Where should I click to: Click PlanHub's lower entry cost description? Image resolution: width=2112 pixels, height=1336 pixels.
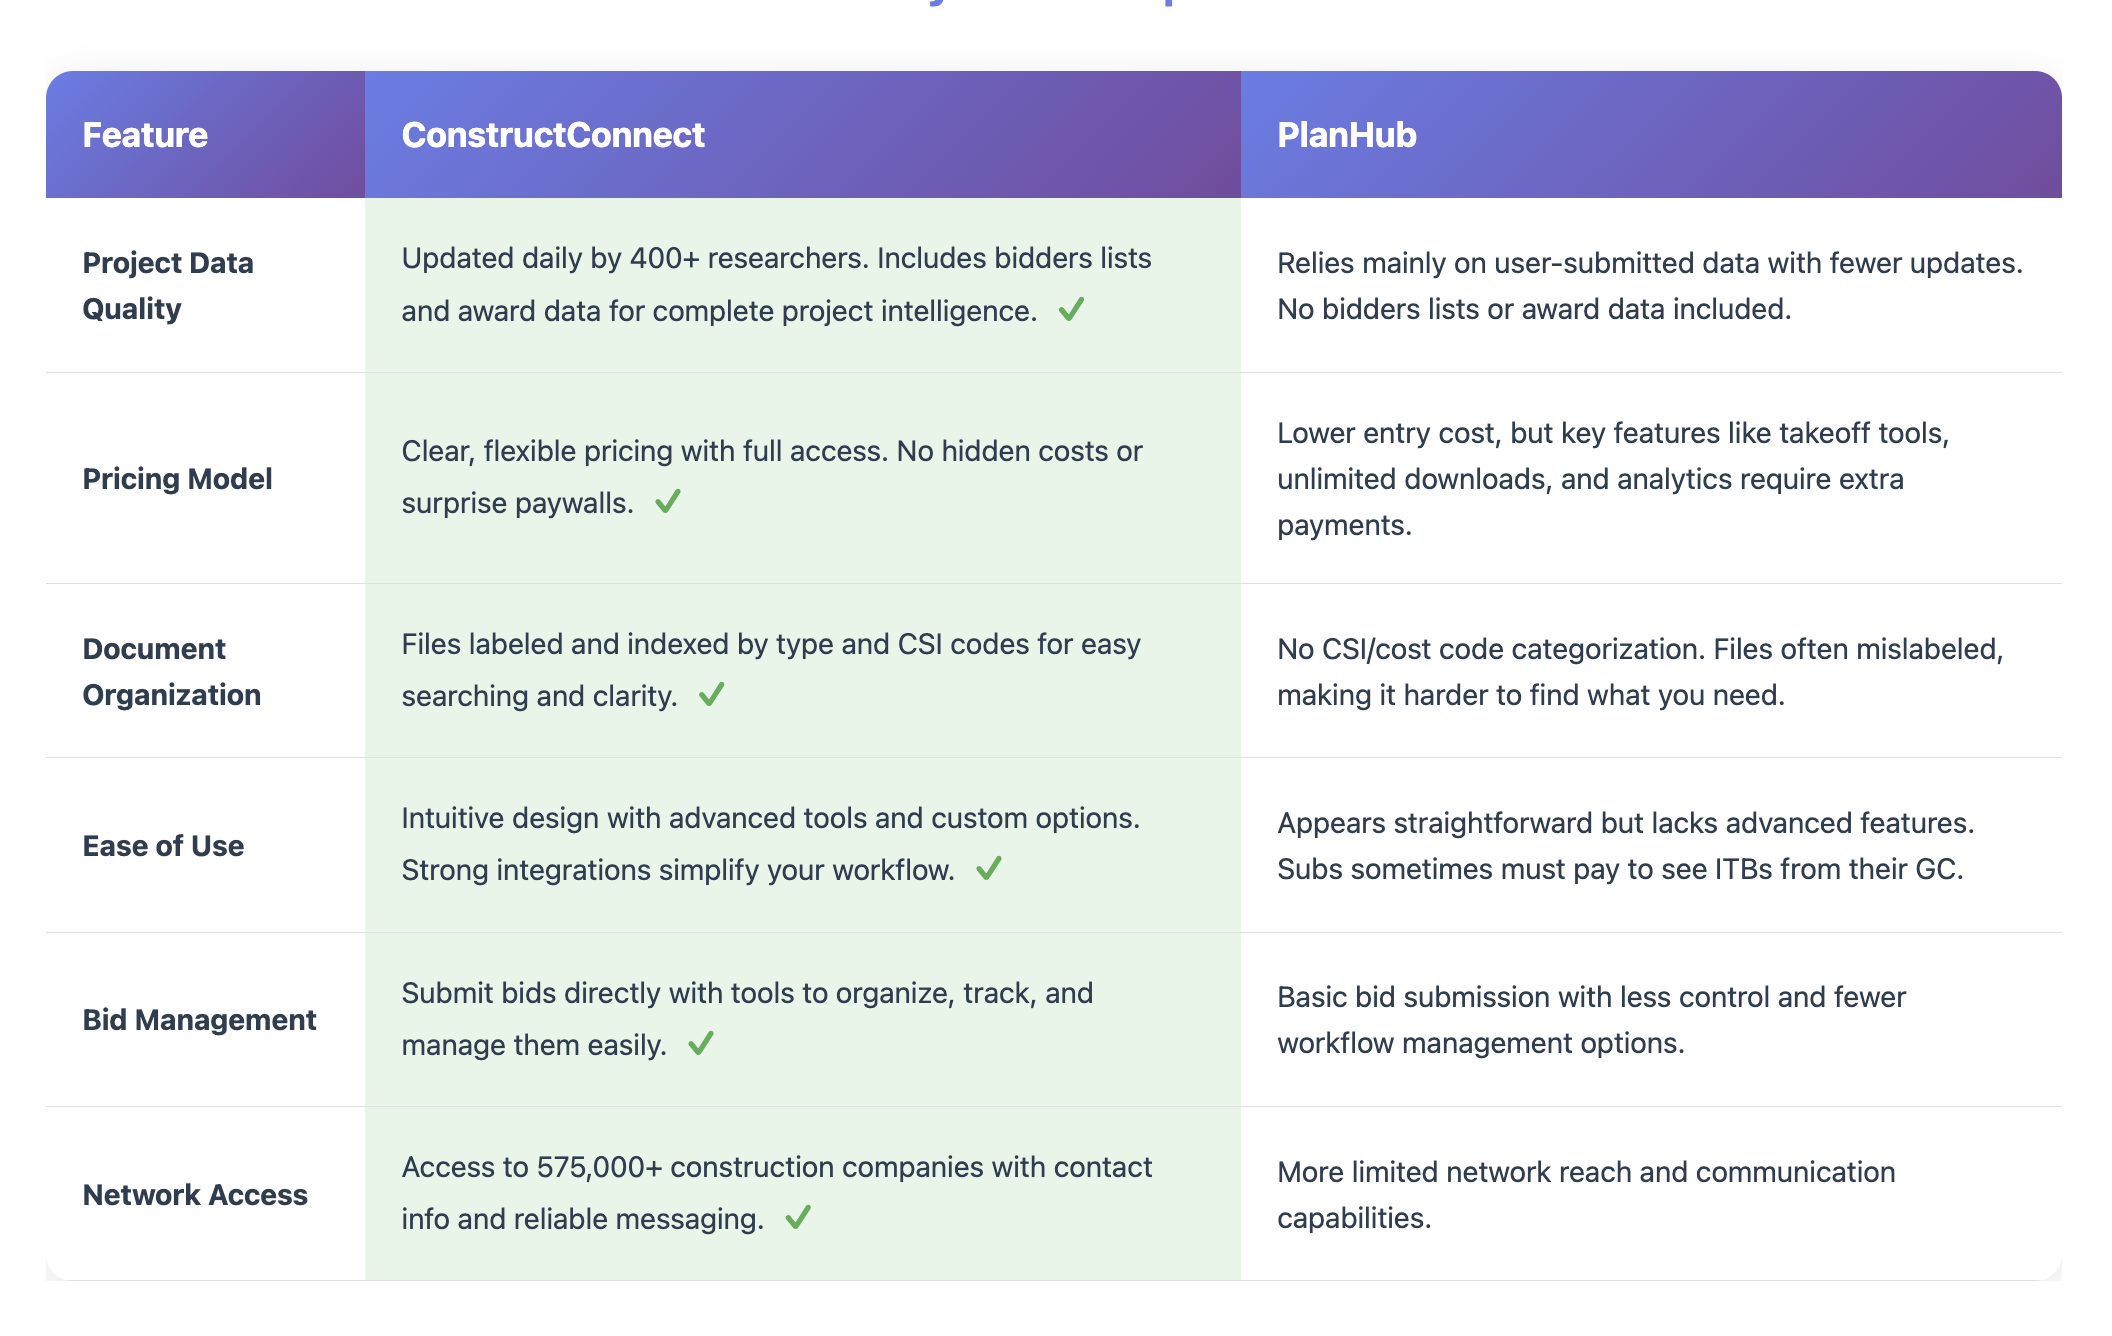point(1613,479)
